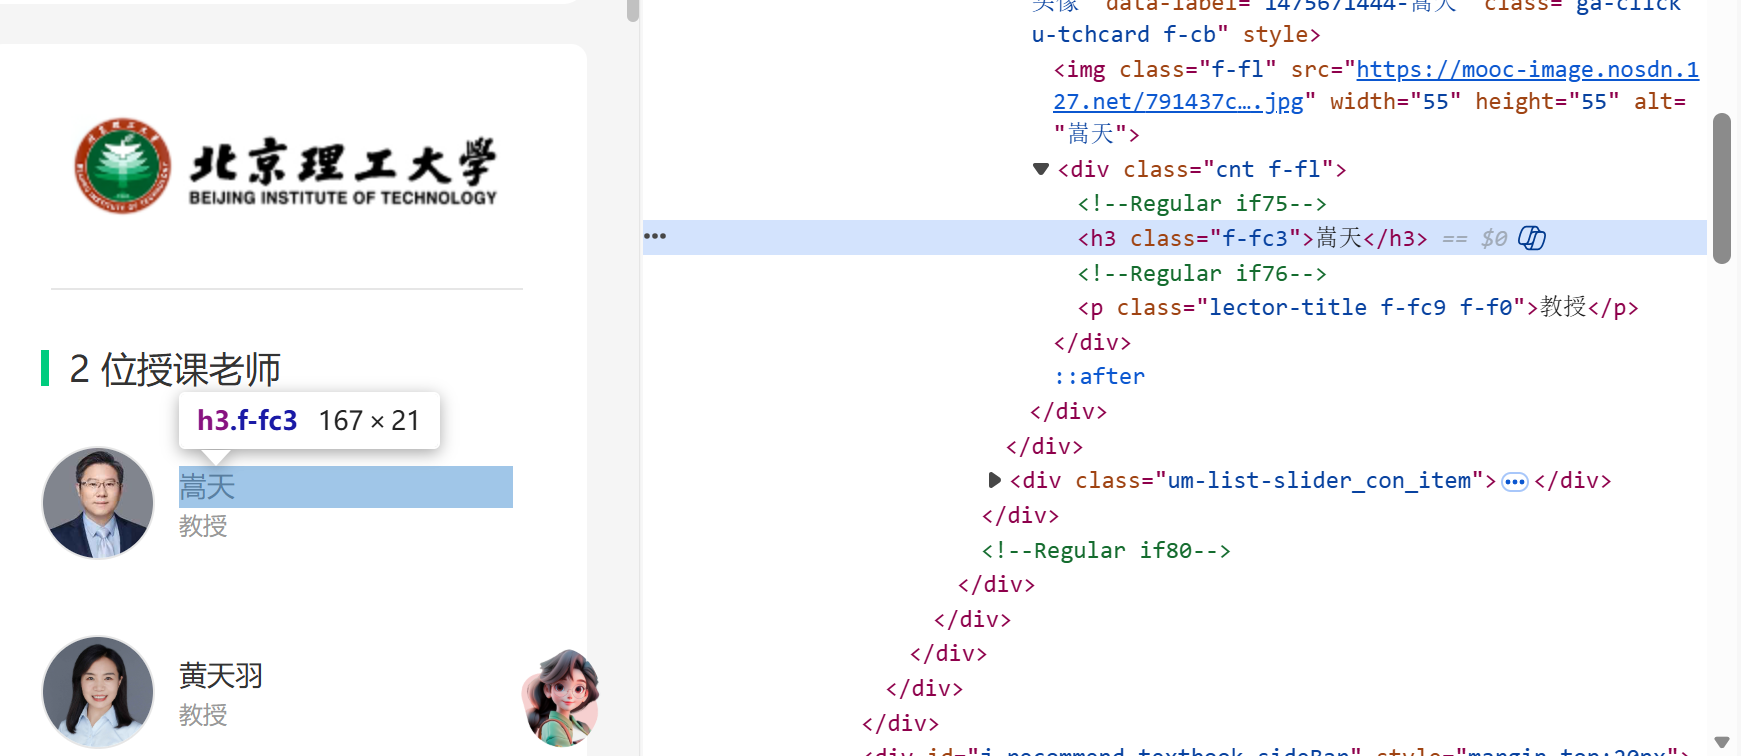Select the ::after pseudo-element line
This screenshot has height=756, width=1741.
tap(1099, 376)
